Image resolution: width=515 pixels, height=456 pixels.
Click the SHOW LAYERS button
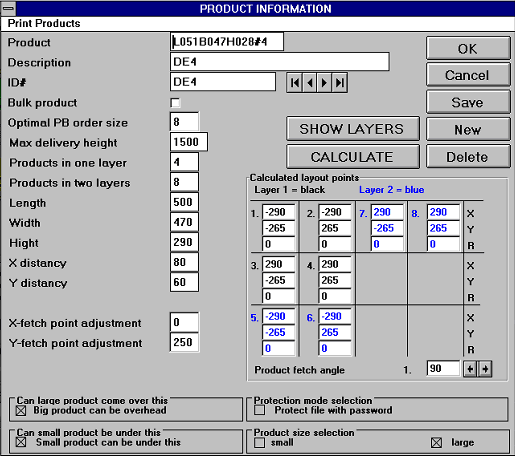point(352,129)
